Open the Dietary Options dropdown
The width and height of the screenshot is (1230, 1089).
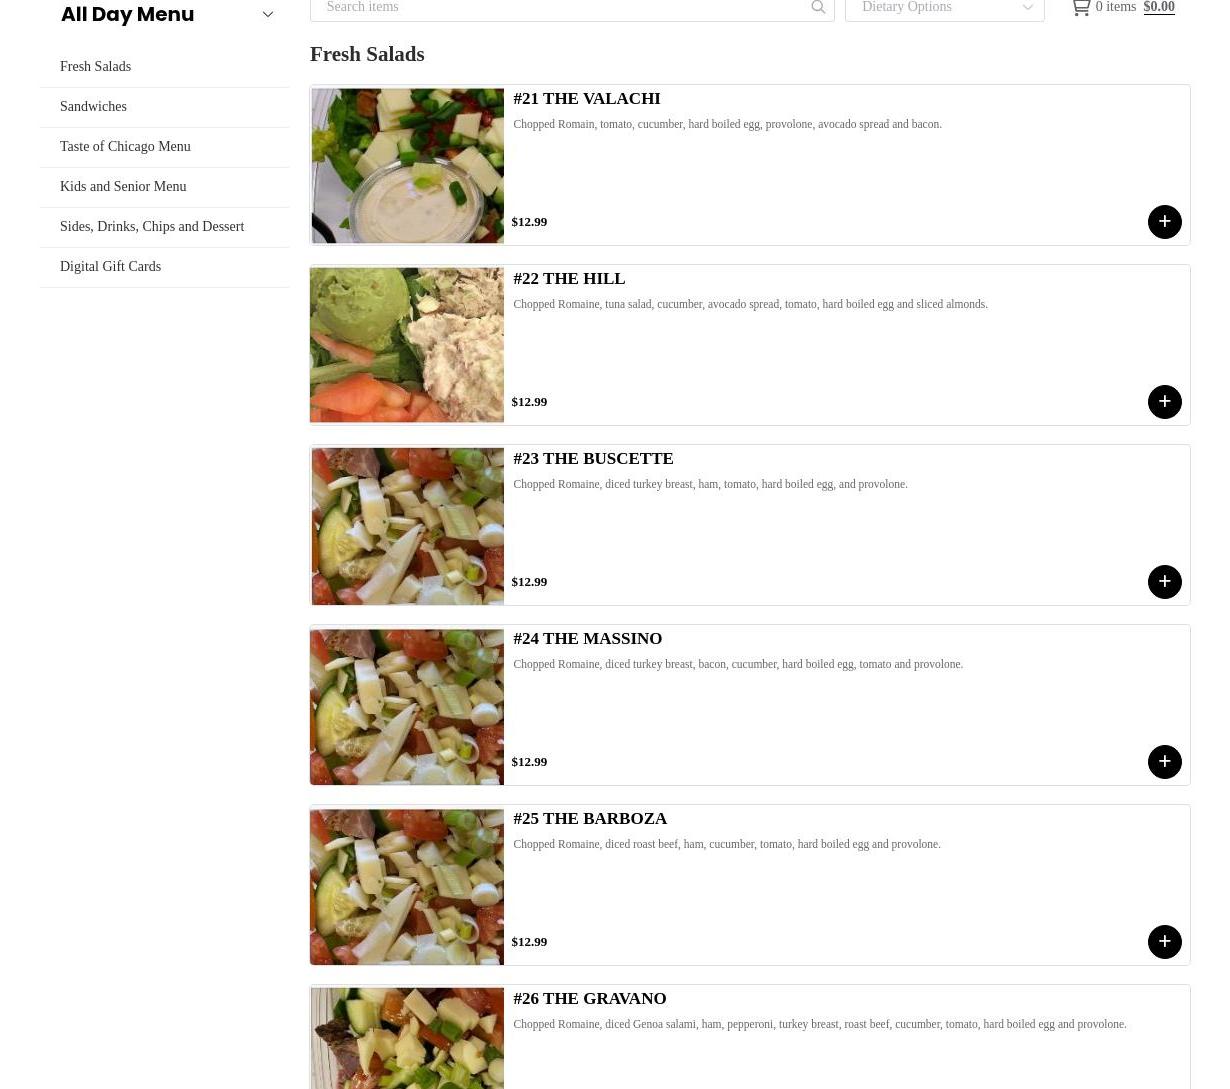pyautogui.click(x=944, y=8)
